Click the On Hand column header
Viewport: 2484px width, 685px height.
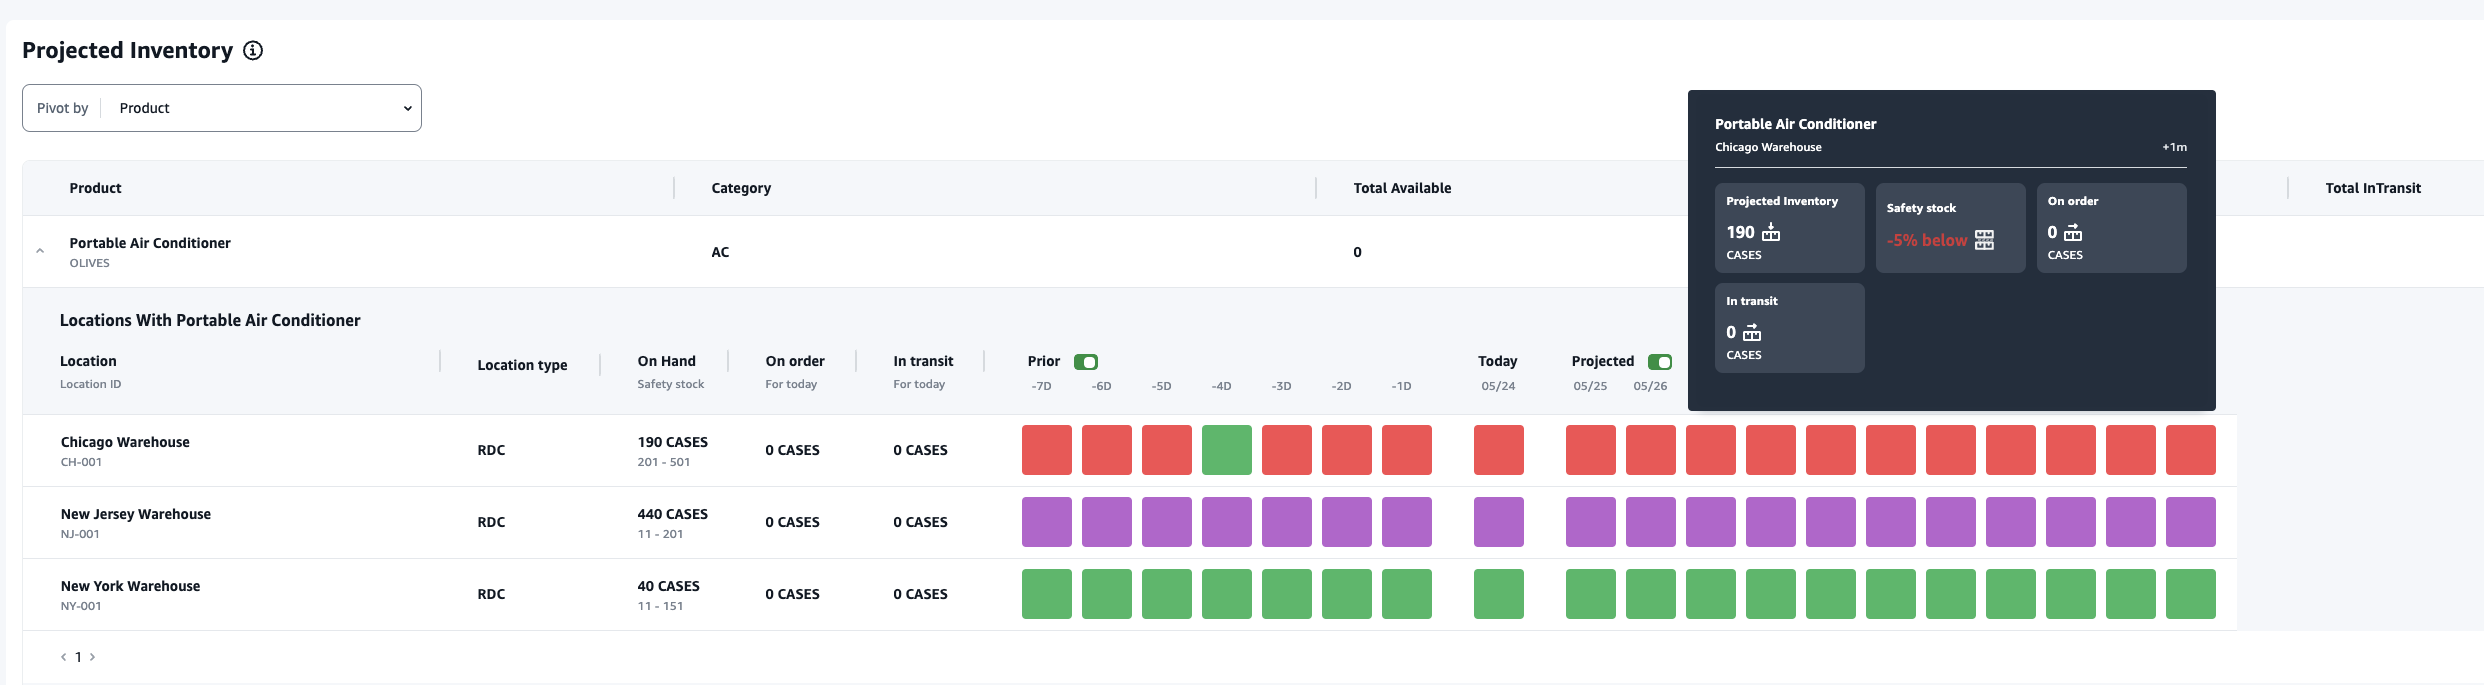coord(666,361)
